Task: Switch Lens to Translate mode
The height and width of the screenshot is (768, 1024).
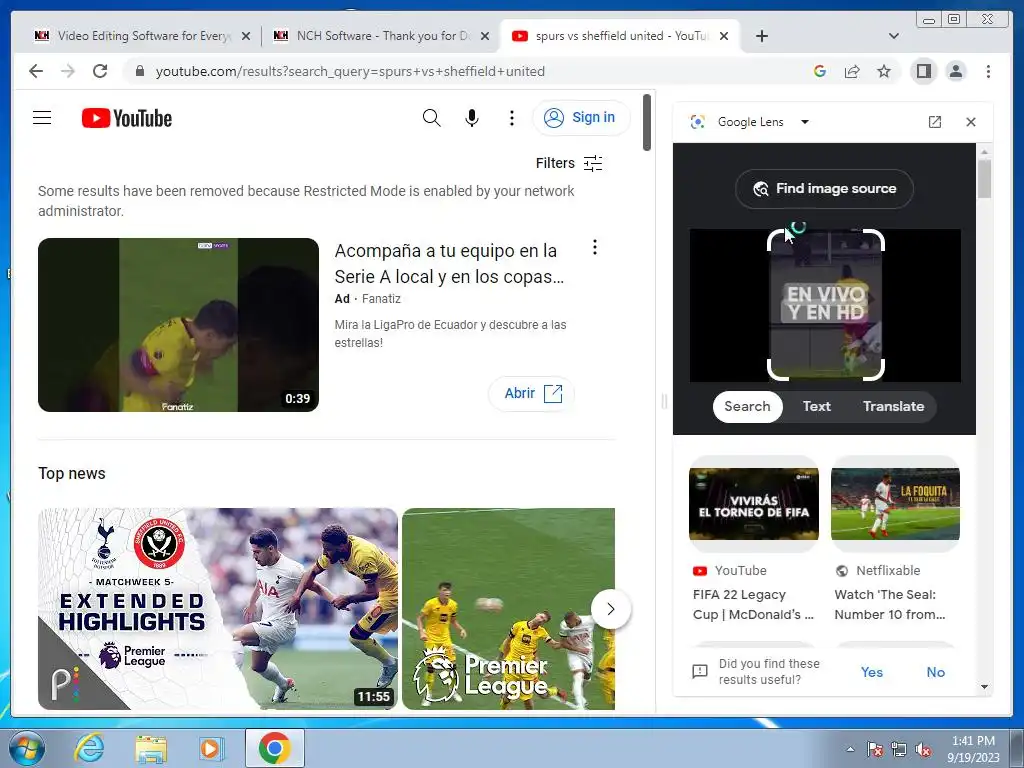Action: pyautogui.click(x=893, y=406)
